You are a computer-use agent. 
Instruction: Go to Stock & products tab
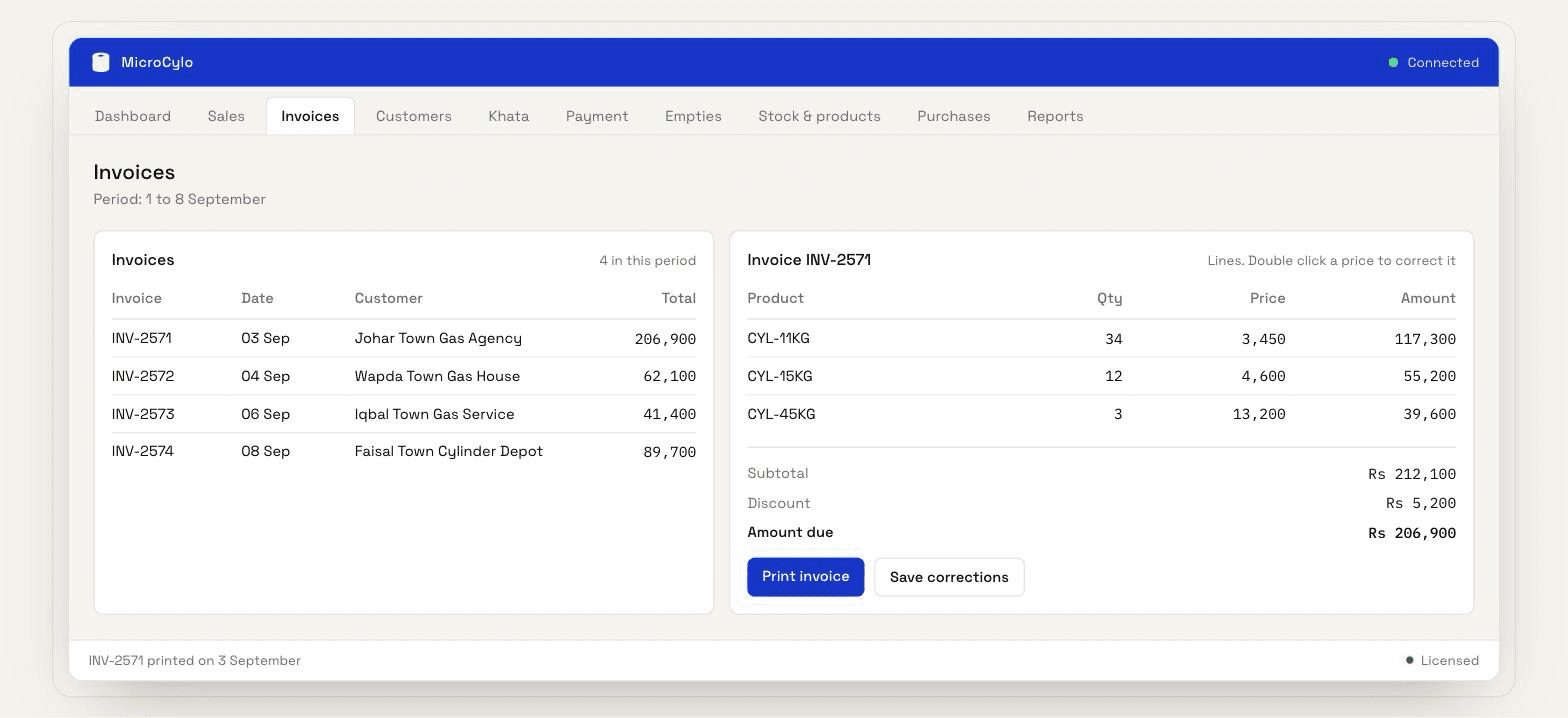click(819, 116)
